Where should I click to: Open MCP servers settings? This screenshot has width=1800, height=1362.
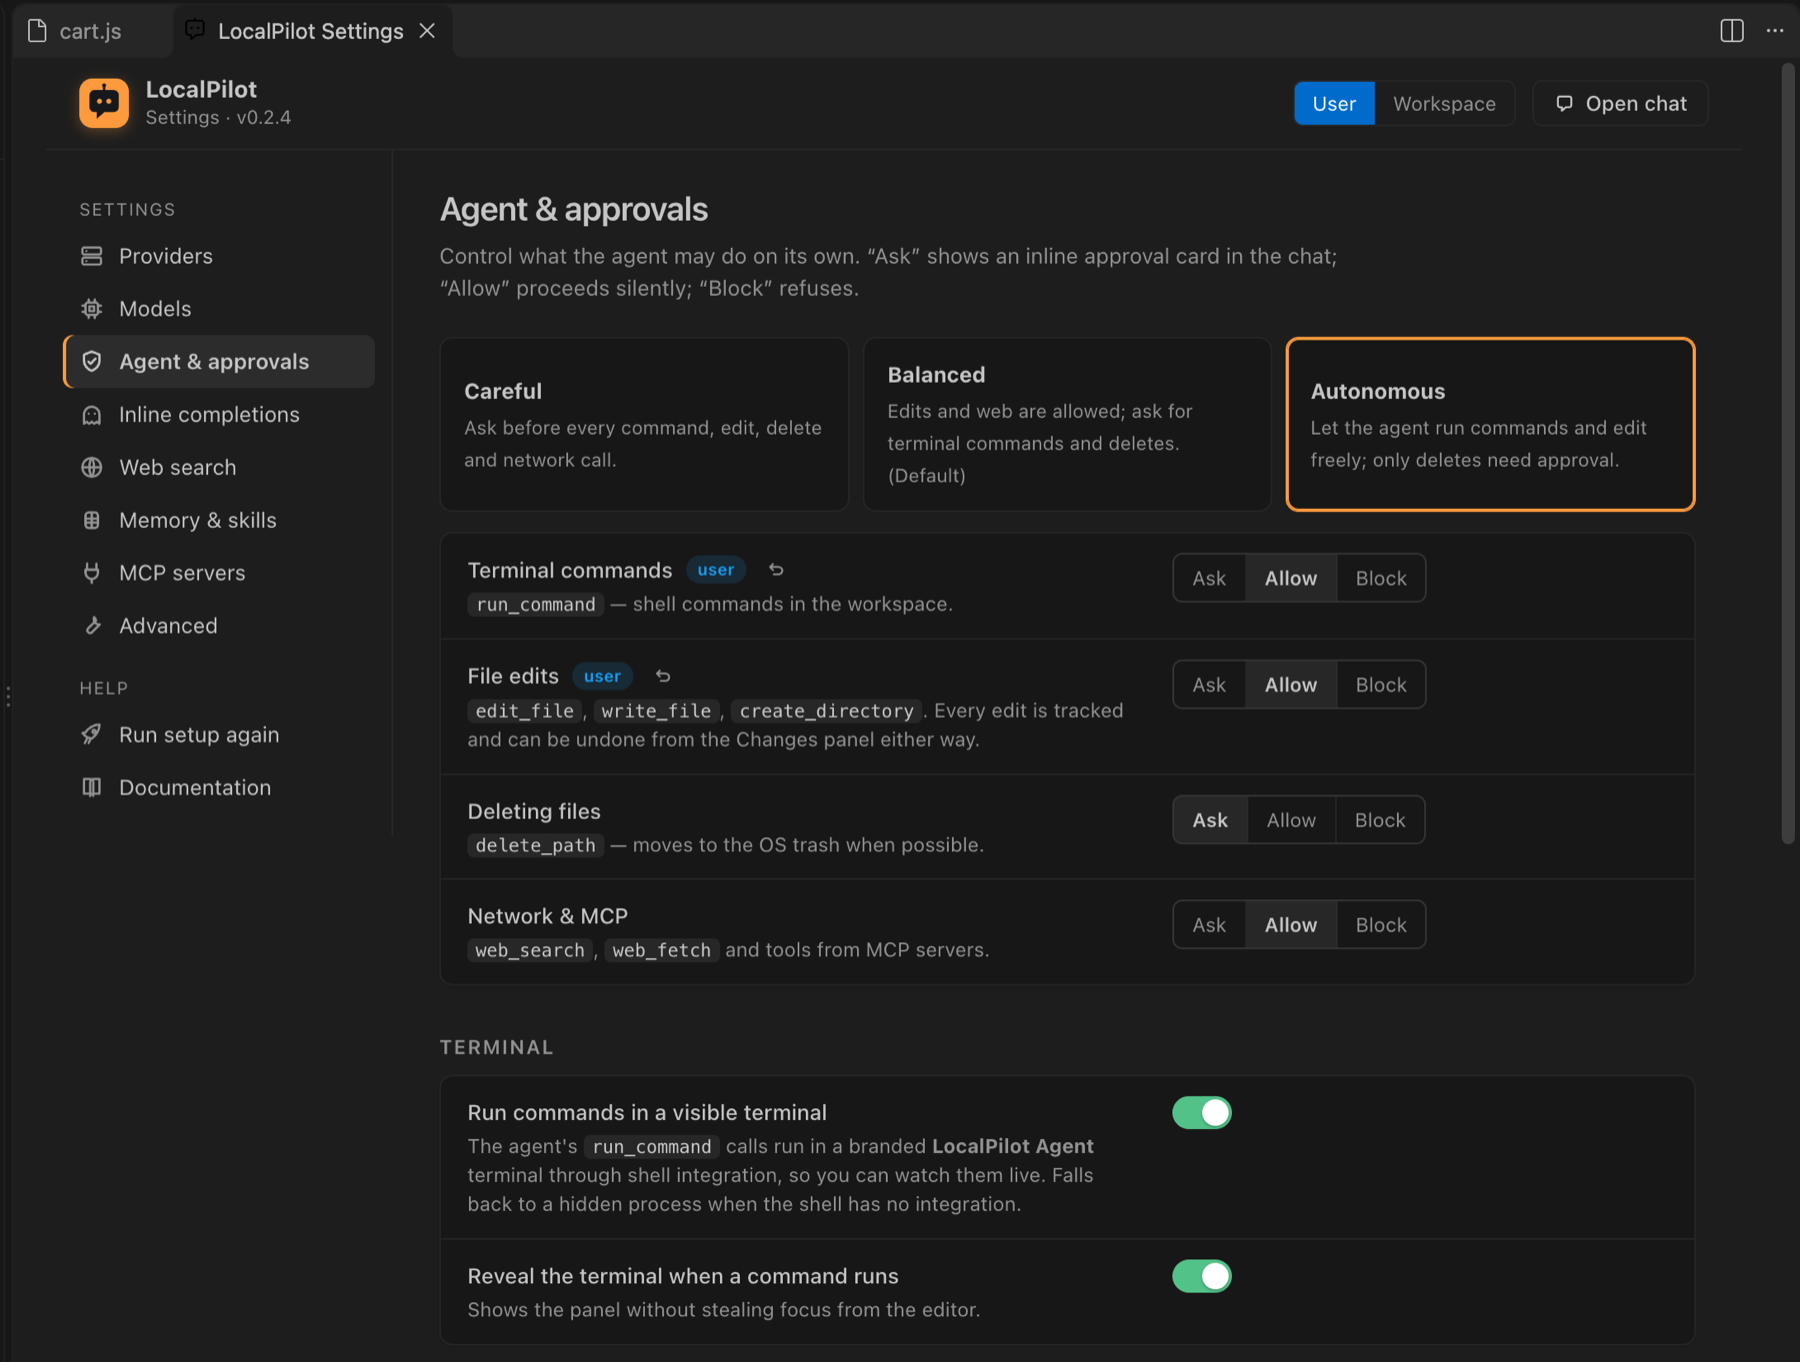pyautogui.click(x=219, y=573)
